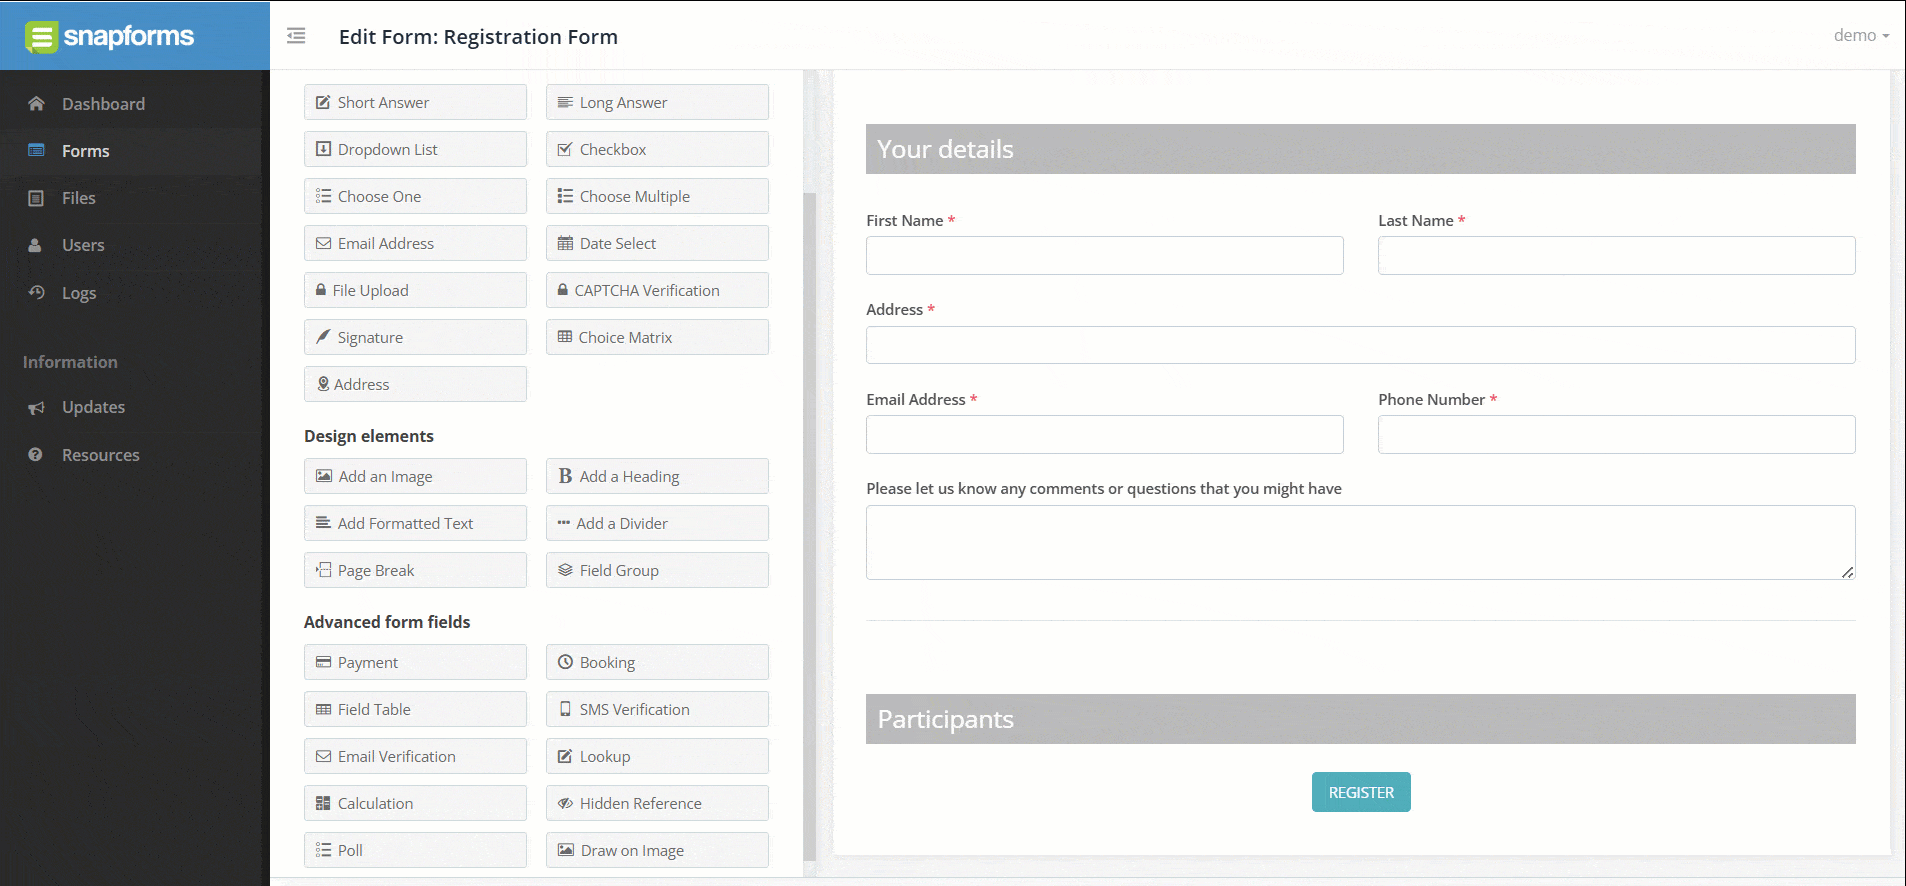Click the First Name input field

pos(1105,255)
